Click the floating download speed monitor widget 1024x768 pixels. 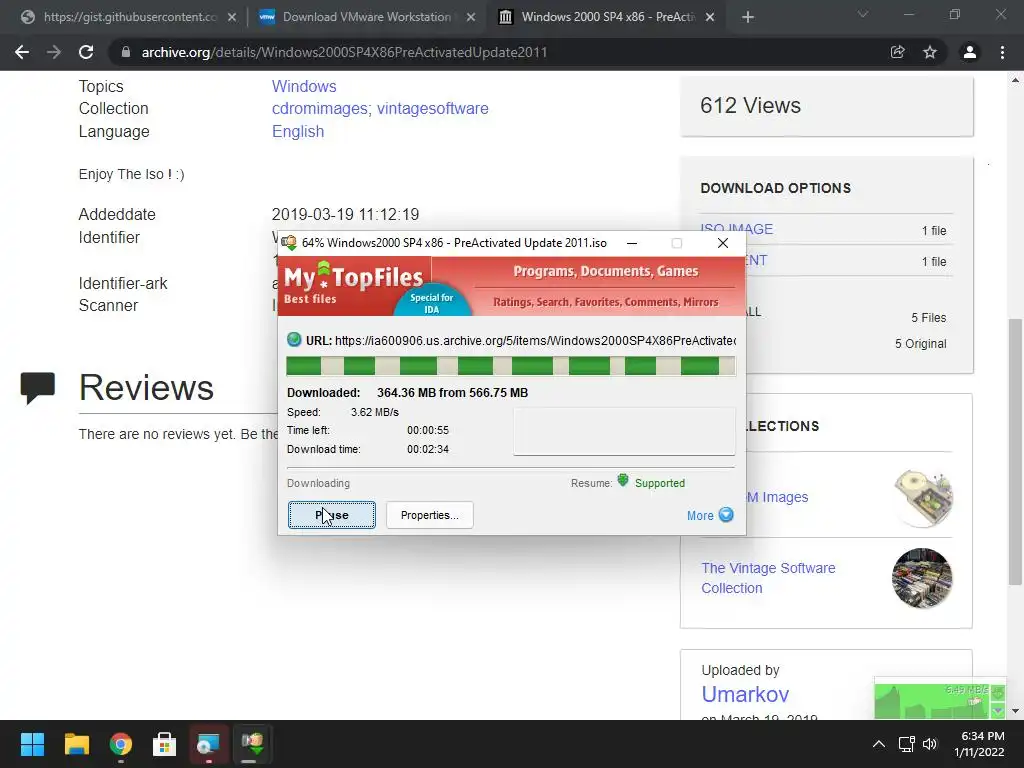pos(939,700)
